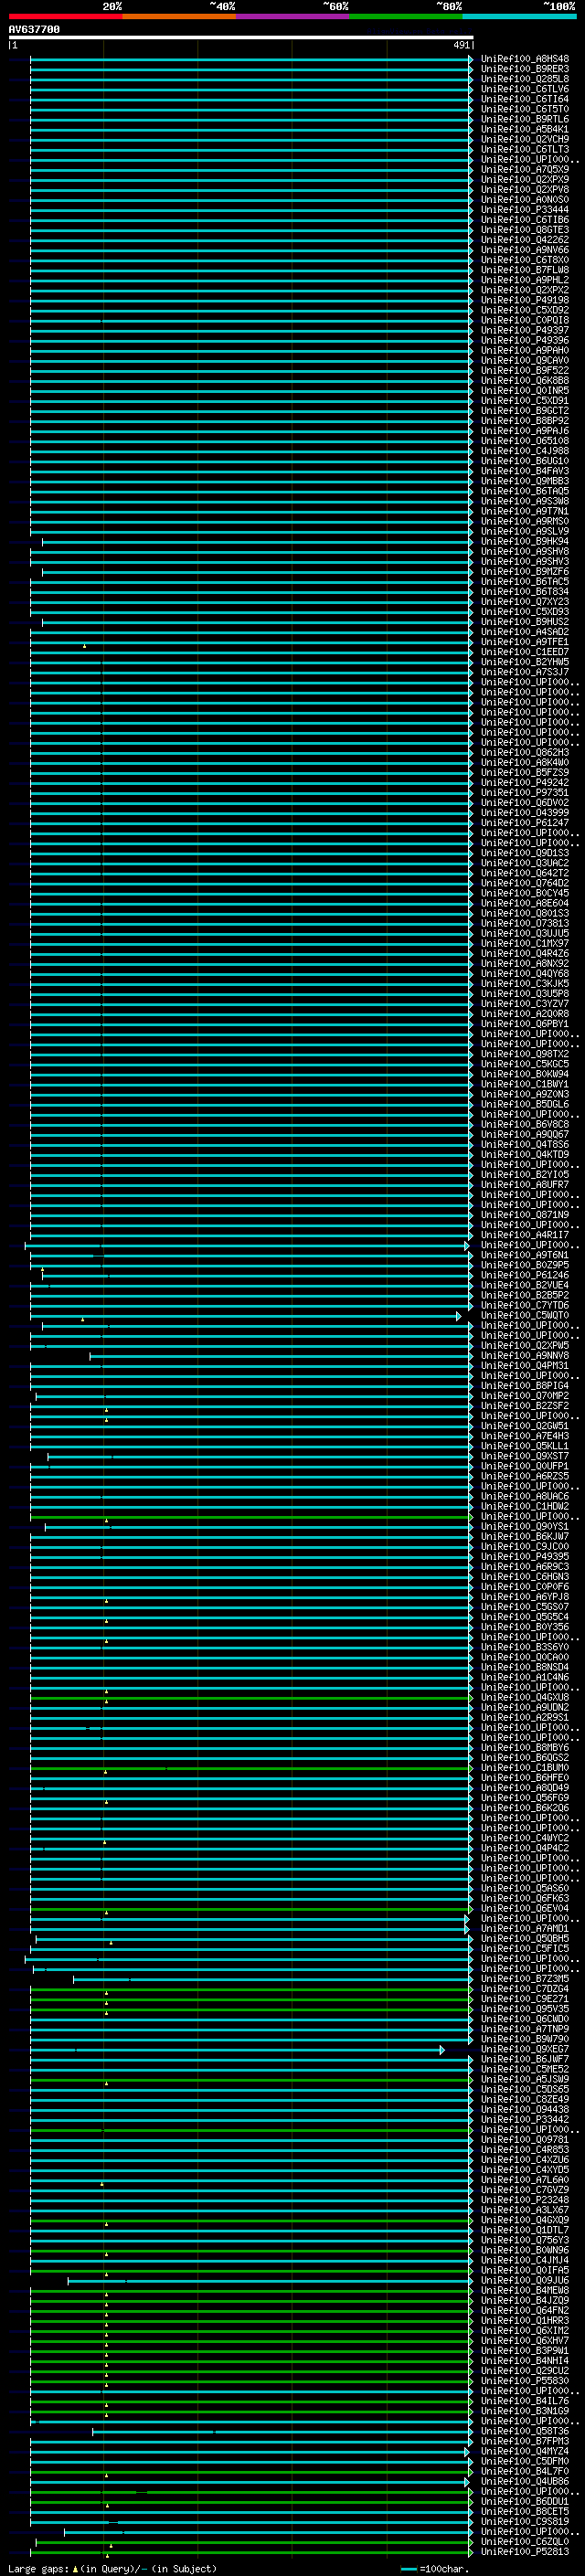The width and height of the screenshot is (585, 2576).
Task: Select the label UniRef100_B9GCT2
Action: point(525,411)
